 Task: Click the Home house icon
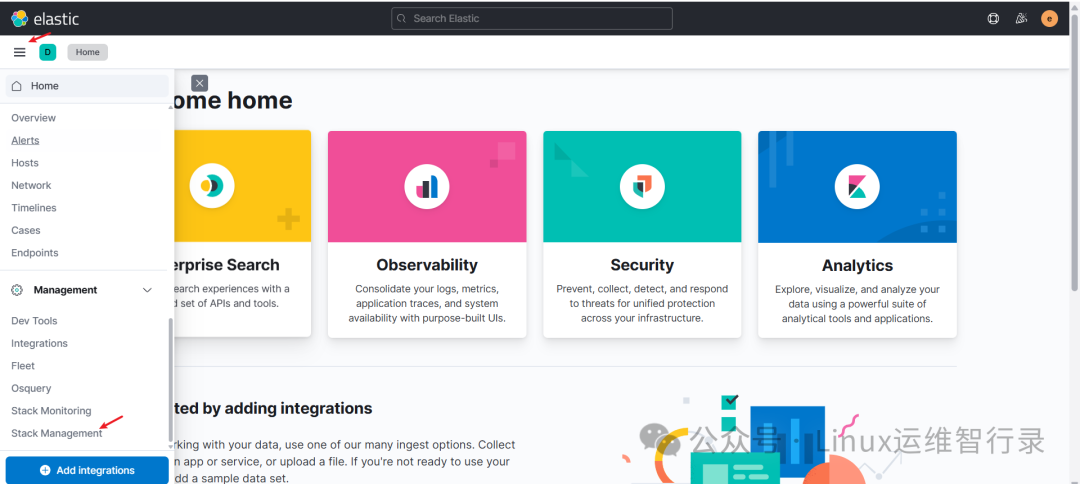pyautogui.click(x=17, y=86)
